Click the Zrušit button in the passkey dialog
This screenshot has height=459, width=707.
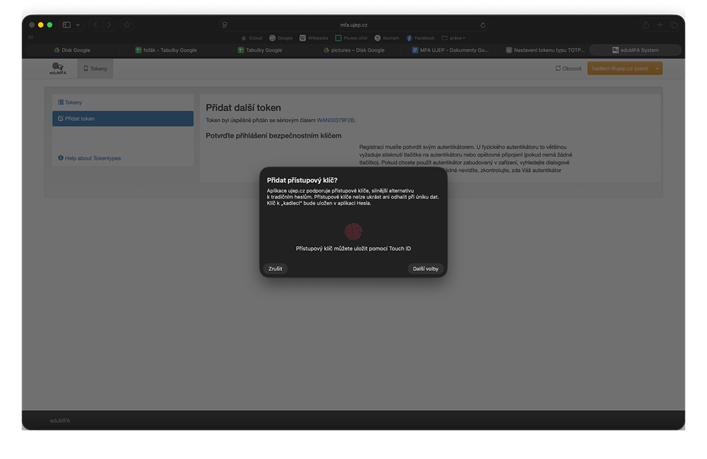coord(275,269)
